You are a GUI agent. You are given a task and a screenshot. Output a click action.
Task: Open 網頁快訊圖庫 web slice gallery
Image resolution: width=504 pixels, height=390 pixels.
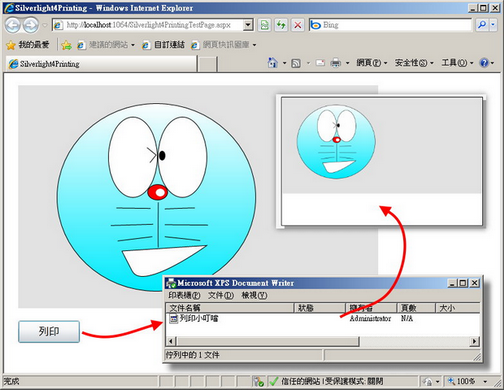tap(224, 45)
